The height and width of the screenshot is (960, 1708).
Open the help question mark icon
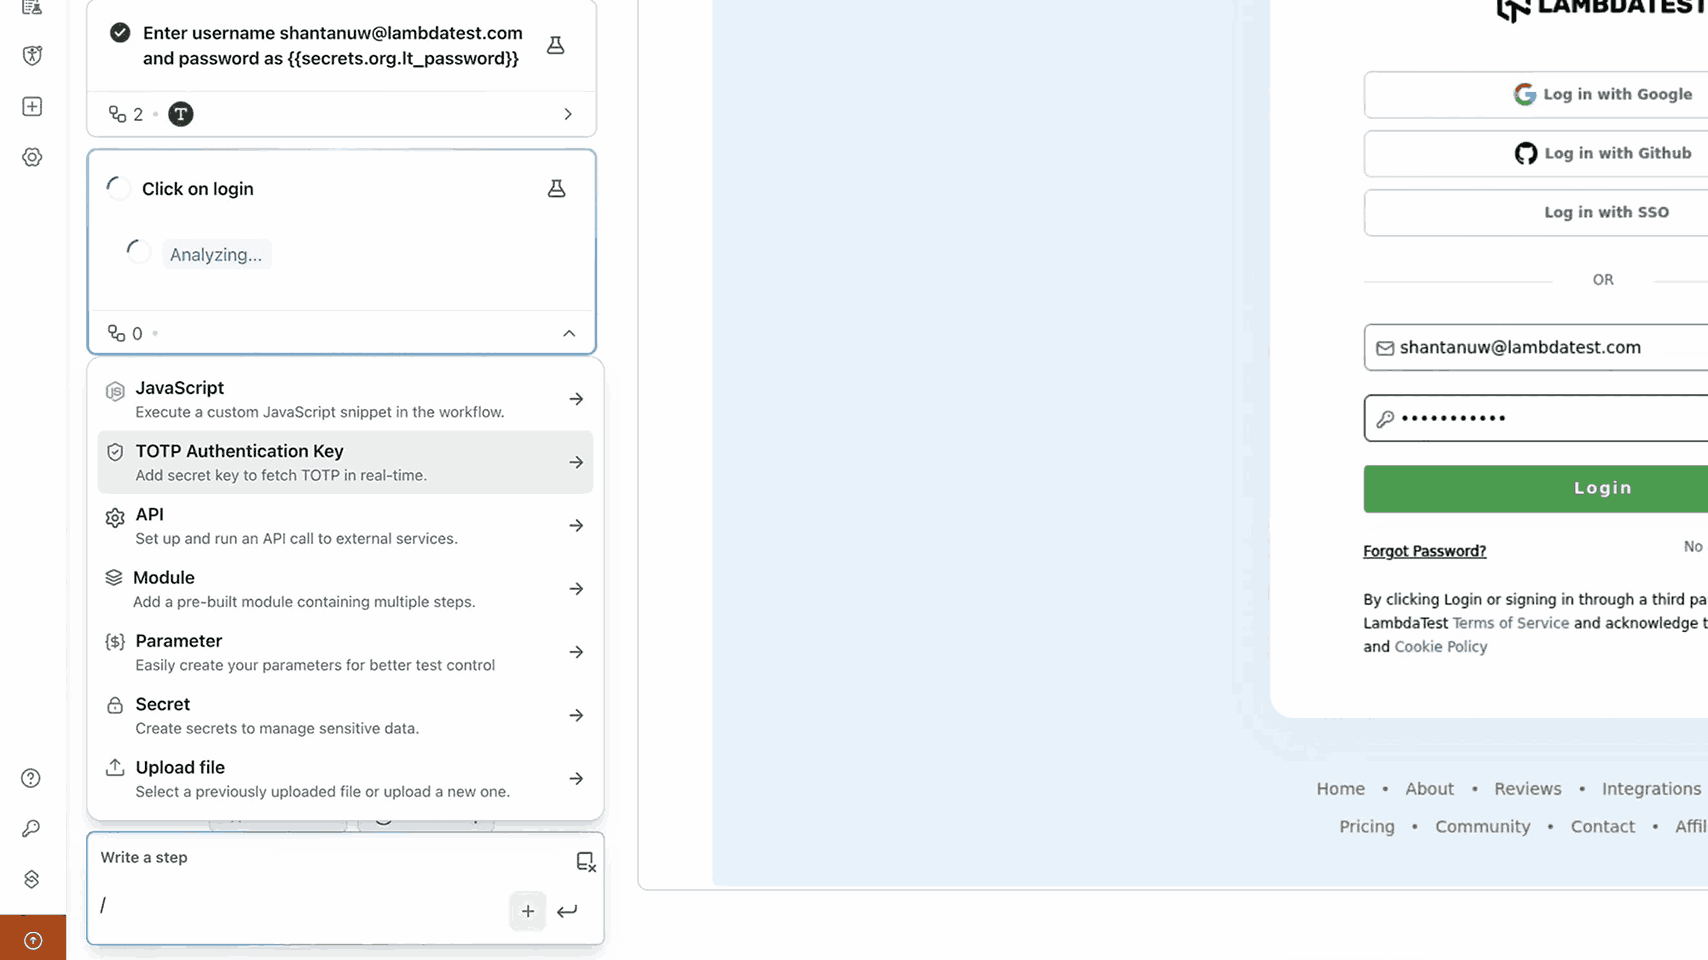pos(31,778)
